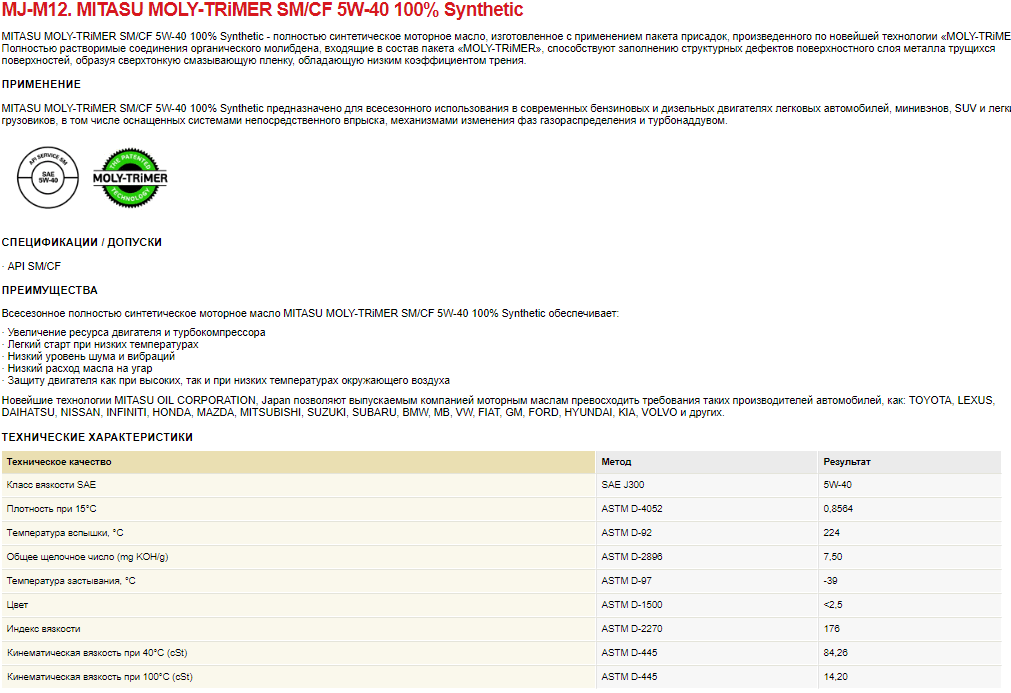The image size is (1011, 693).
Task: Click the СПЕЦИФИКАЦИИ / ДОПУСКИ heading
Action: pyautogui.click(x=82, y=242)
